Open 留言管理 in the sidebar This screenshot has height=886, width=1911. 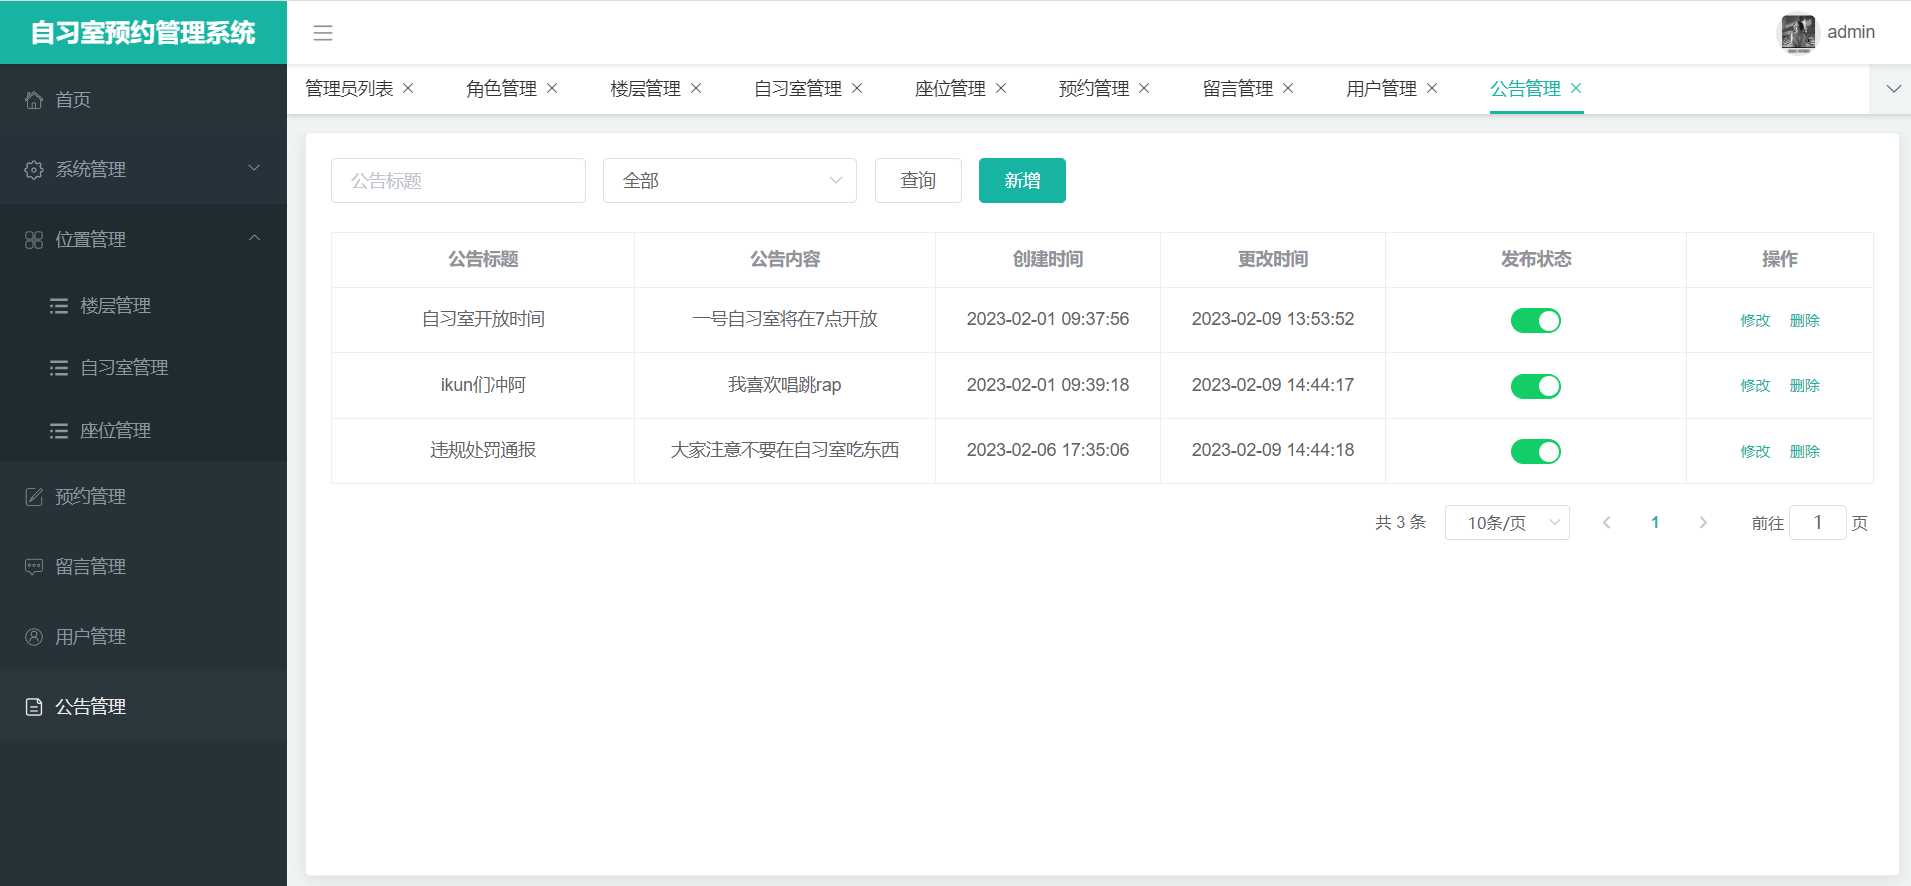[x=143, y=567]
